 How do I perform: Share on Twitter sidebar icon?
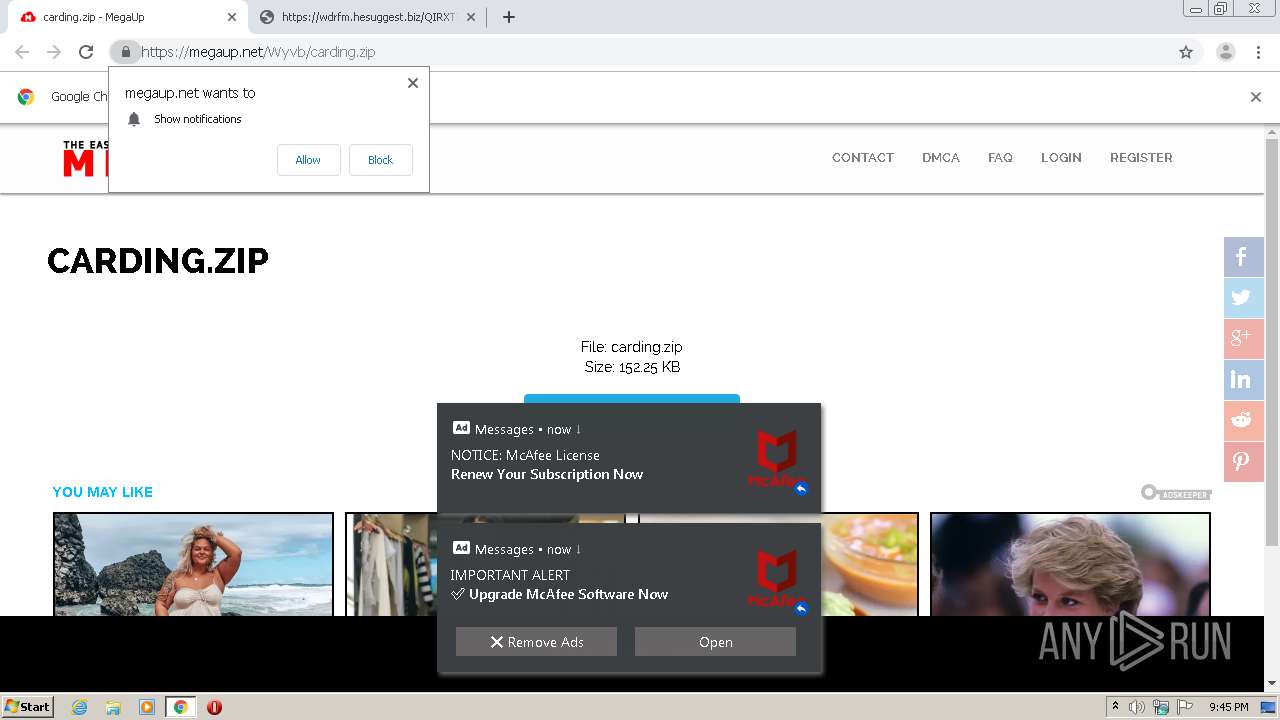tap(1244, 298)
